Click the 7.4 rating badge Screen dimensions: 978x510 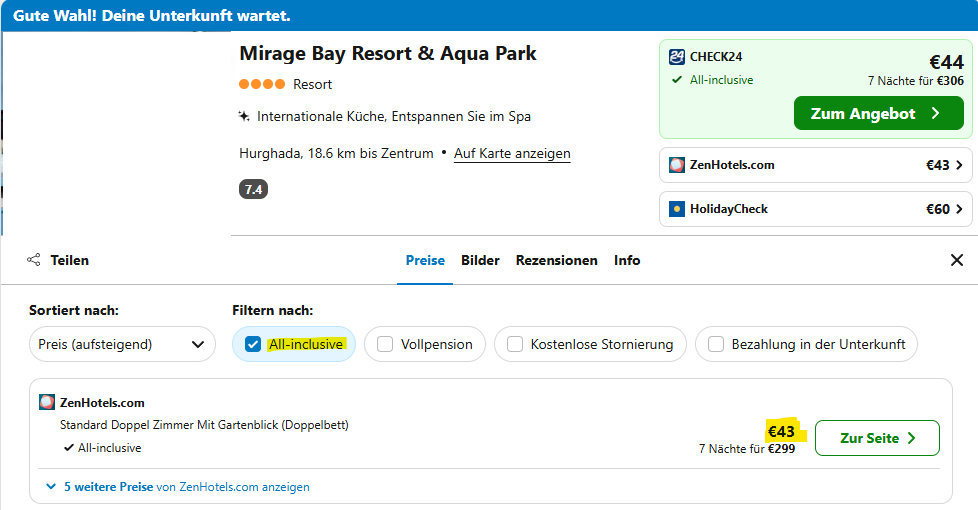click(x=253, y=190)
